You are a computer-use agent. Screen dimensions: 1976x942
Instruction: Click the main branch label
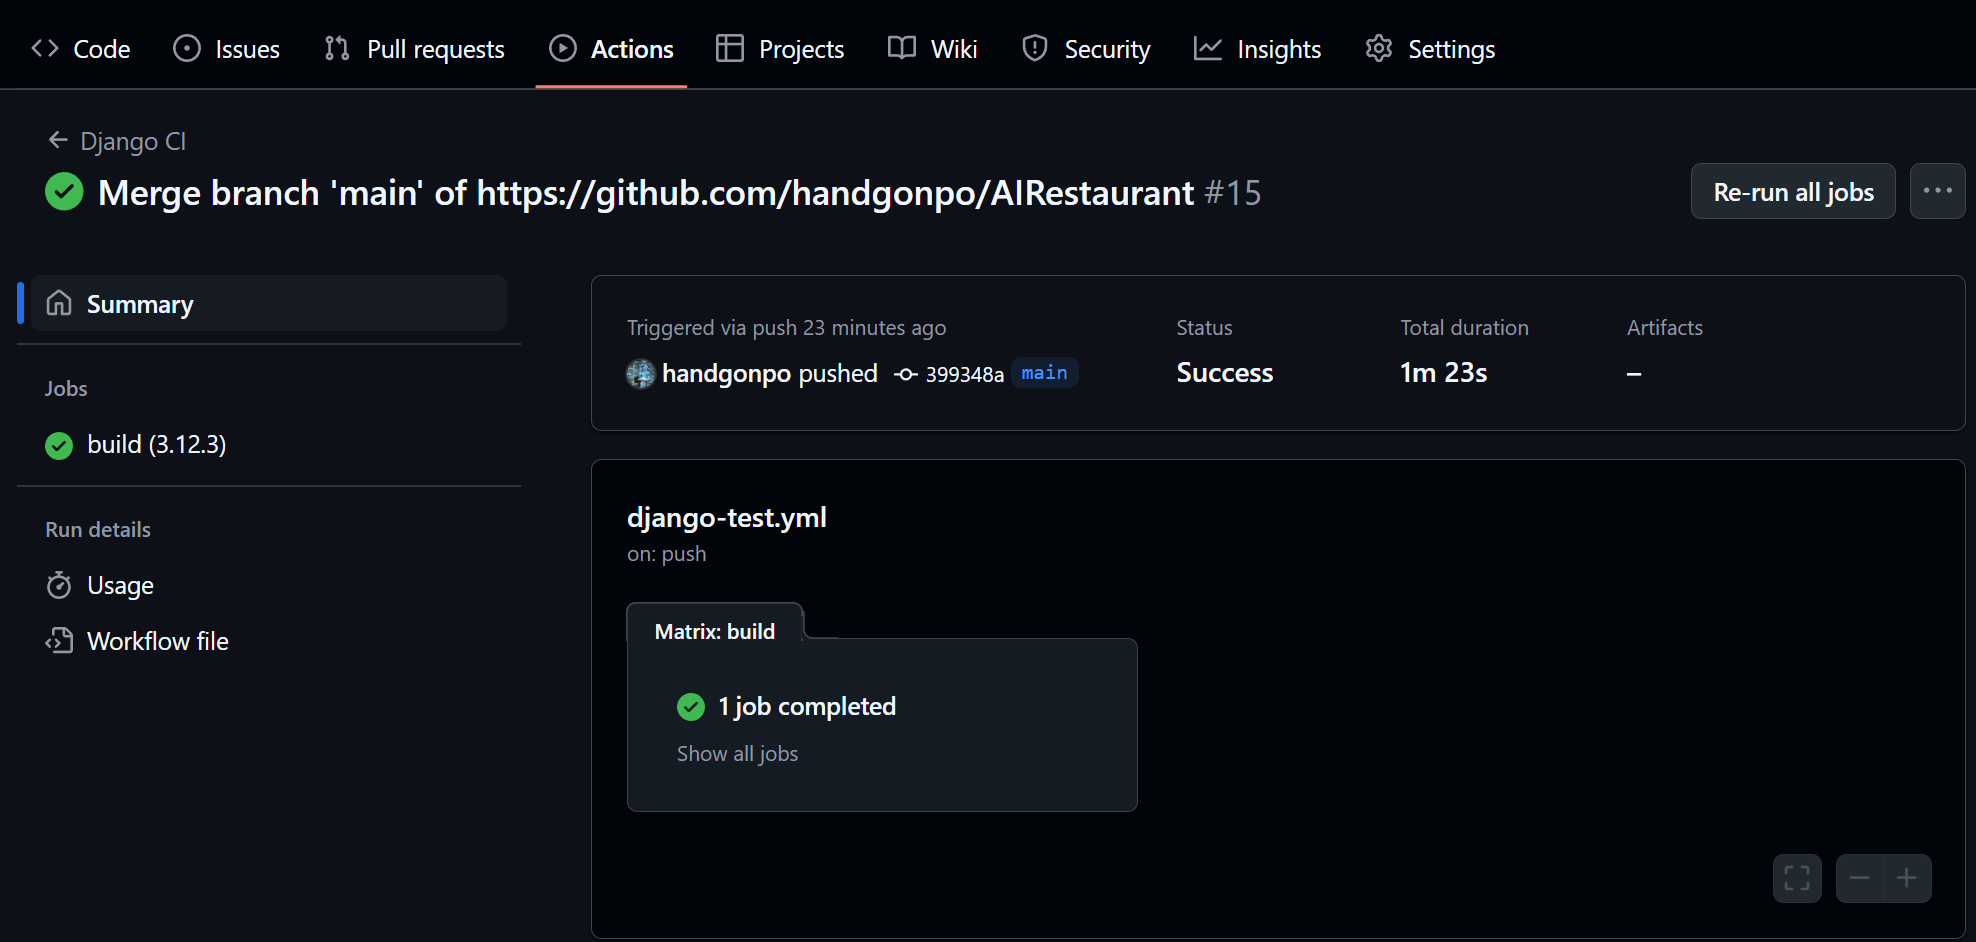coord(1044,373)
